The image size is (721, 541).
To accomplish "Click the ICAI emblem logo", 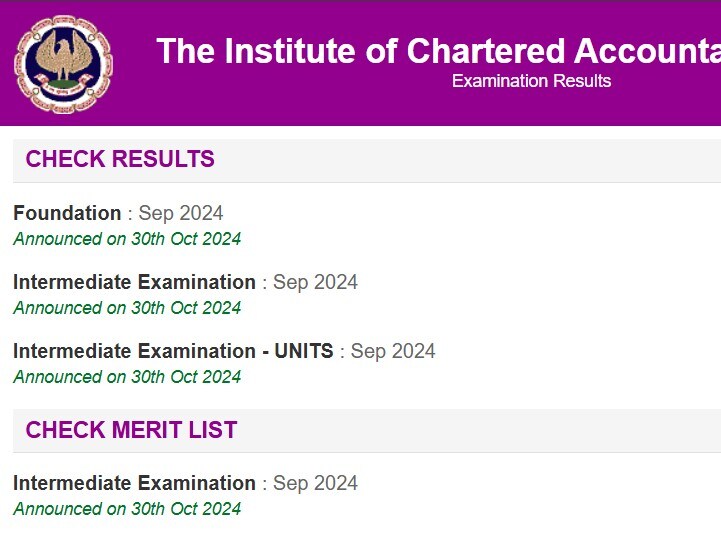I will (62, 63).
